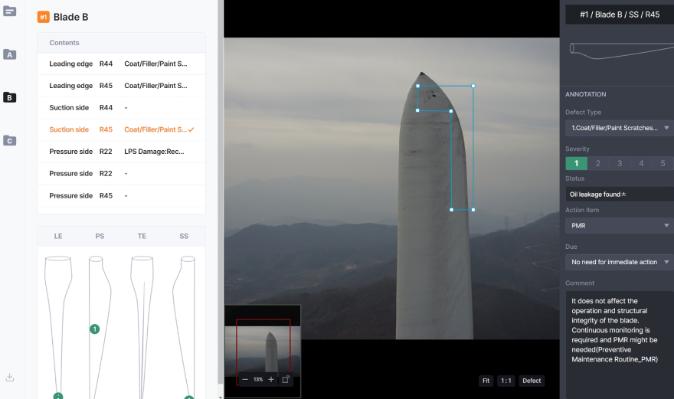Click the fullscreen icon beside zoom controls
This screenshot has width=674, height=399.
[x=285, y=380]
